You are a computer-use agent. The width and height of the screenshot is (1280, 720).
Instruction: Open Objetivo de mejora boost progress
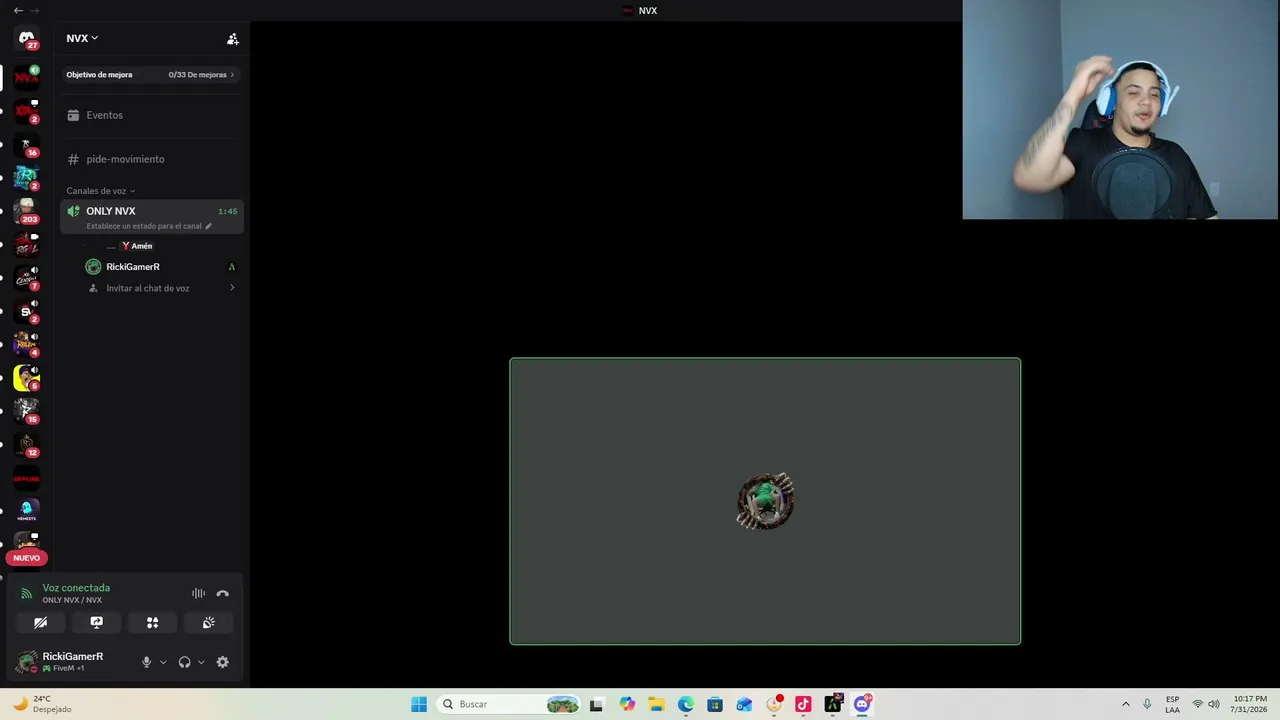(x=150, y=75)
